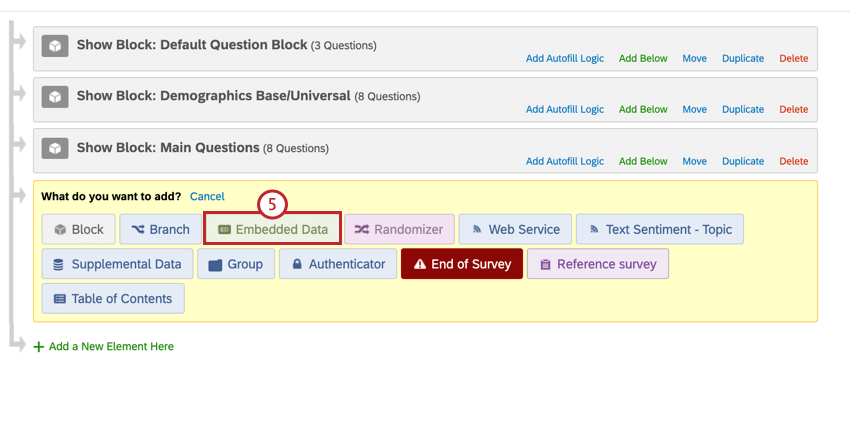Screen dimensions: 850x425
Task: Click the cube icon of Demographics Base/Universal block
Action: (x=56, y=97)
